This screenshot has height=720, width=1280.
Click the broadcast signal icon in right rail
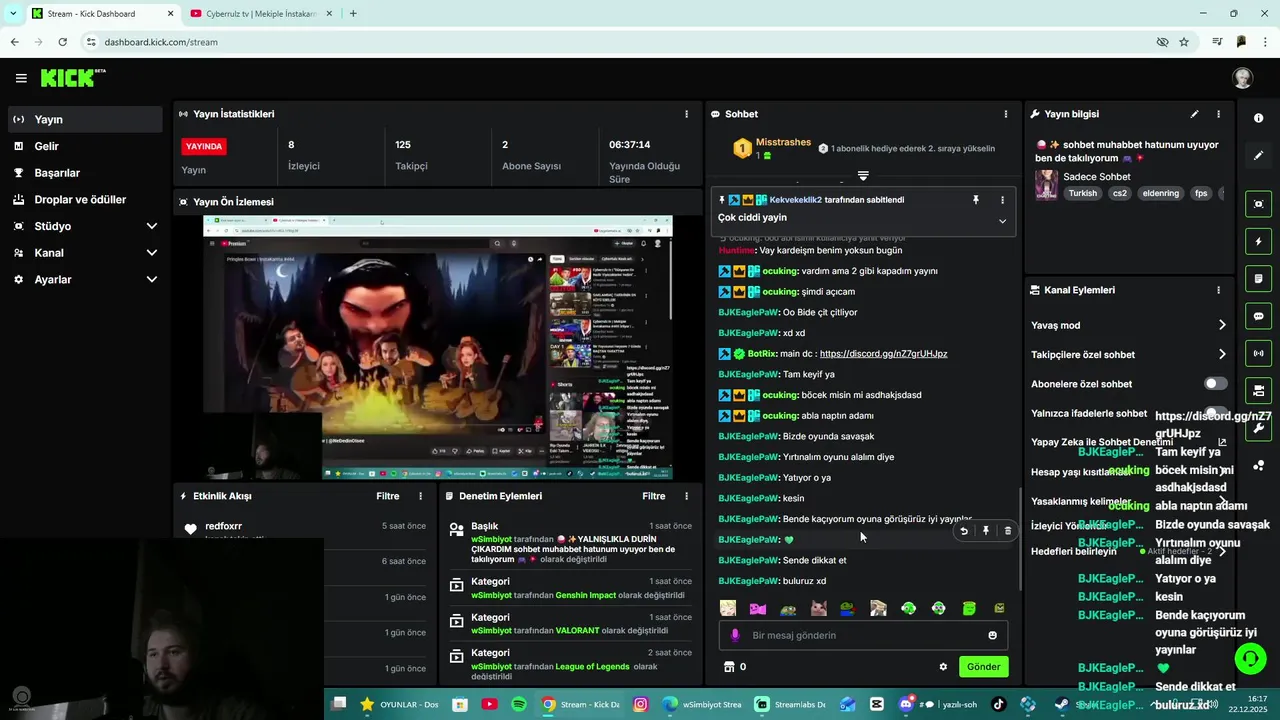pos(1258,353)
